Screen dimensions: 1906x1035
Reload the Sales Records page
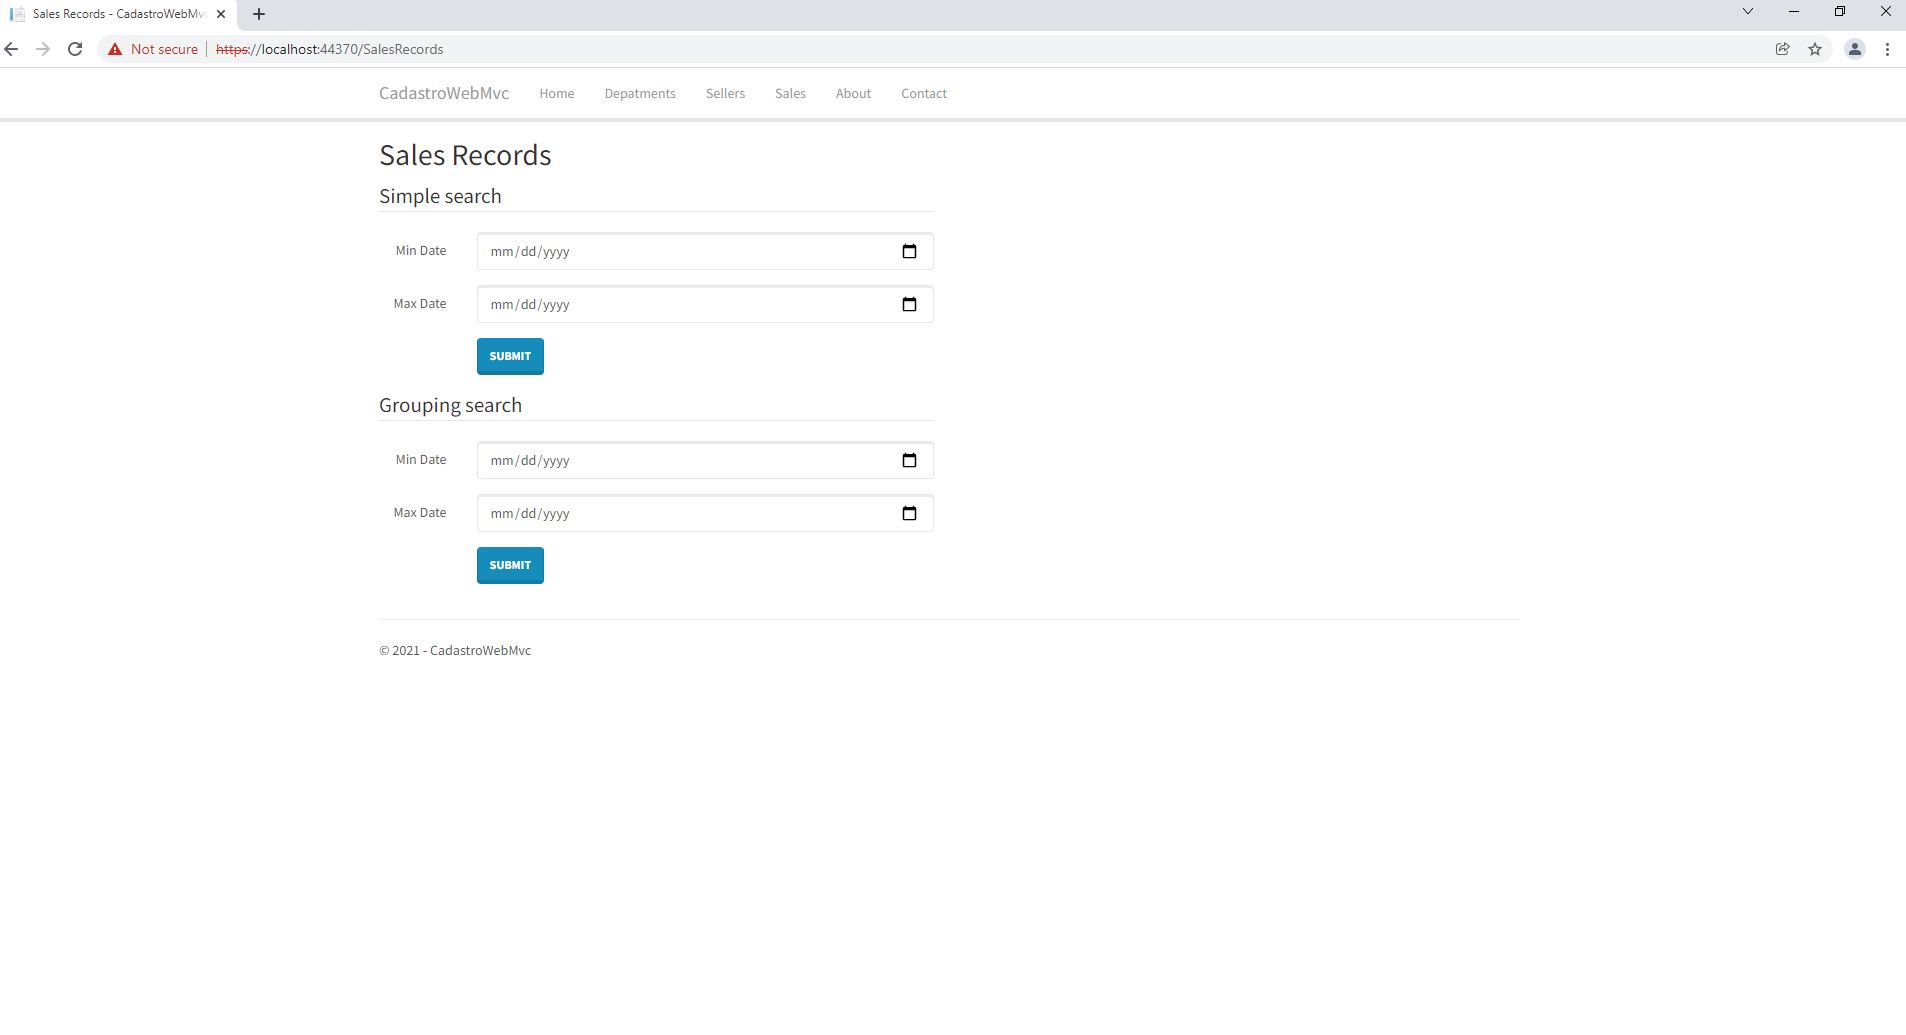tap(75, 48)
